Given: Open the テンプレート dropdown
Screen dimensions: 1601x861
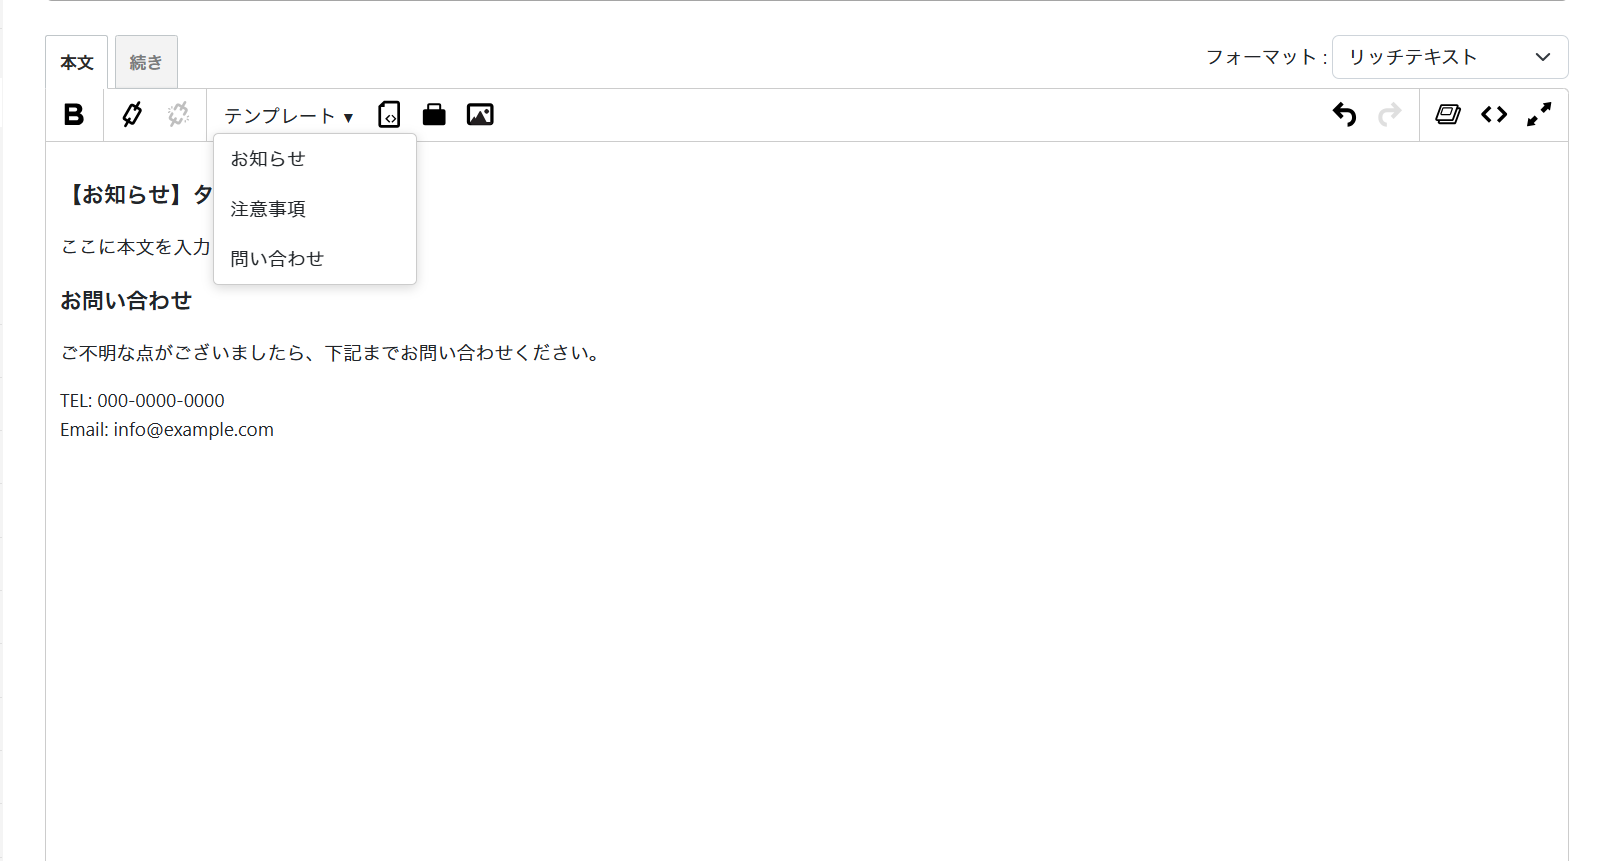Looking at the screenshot, I should point(288,116).
